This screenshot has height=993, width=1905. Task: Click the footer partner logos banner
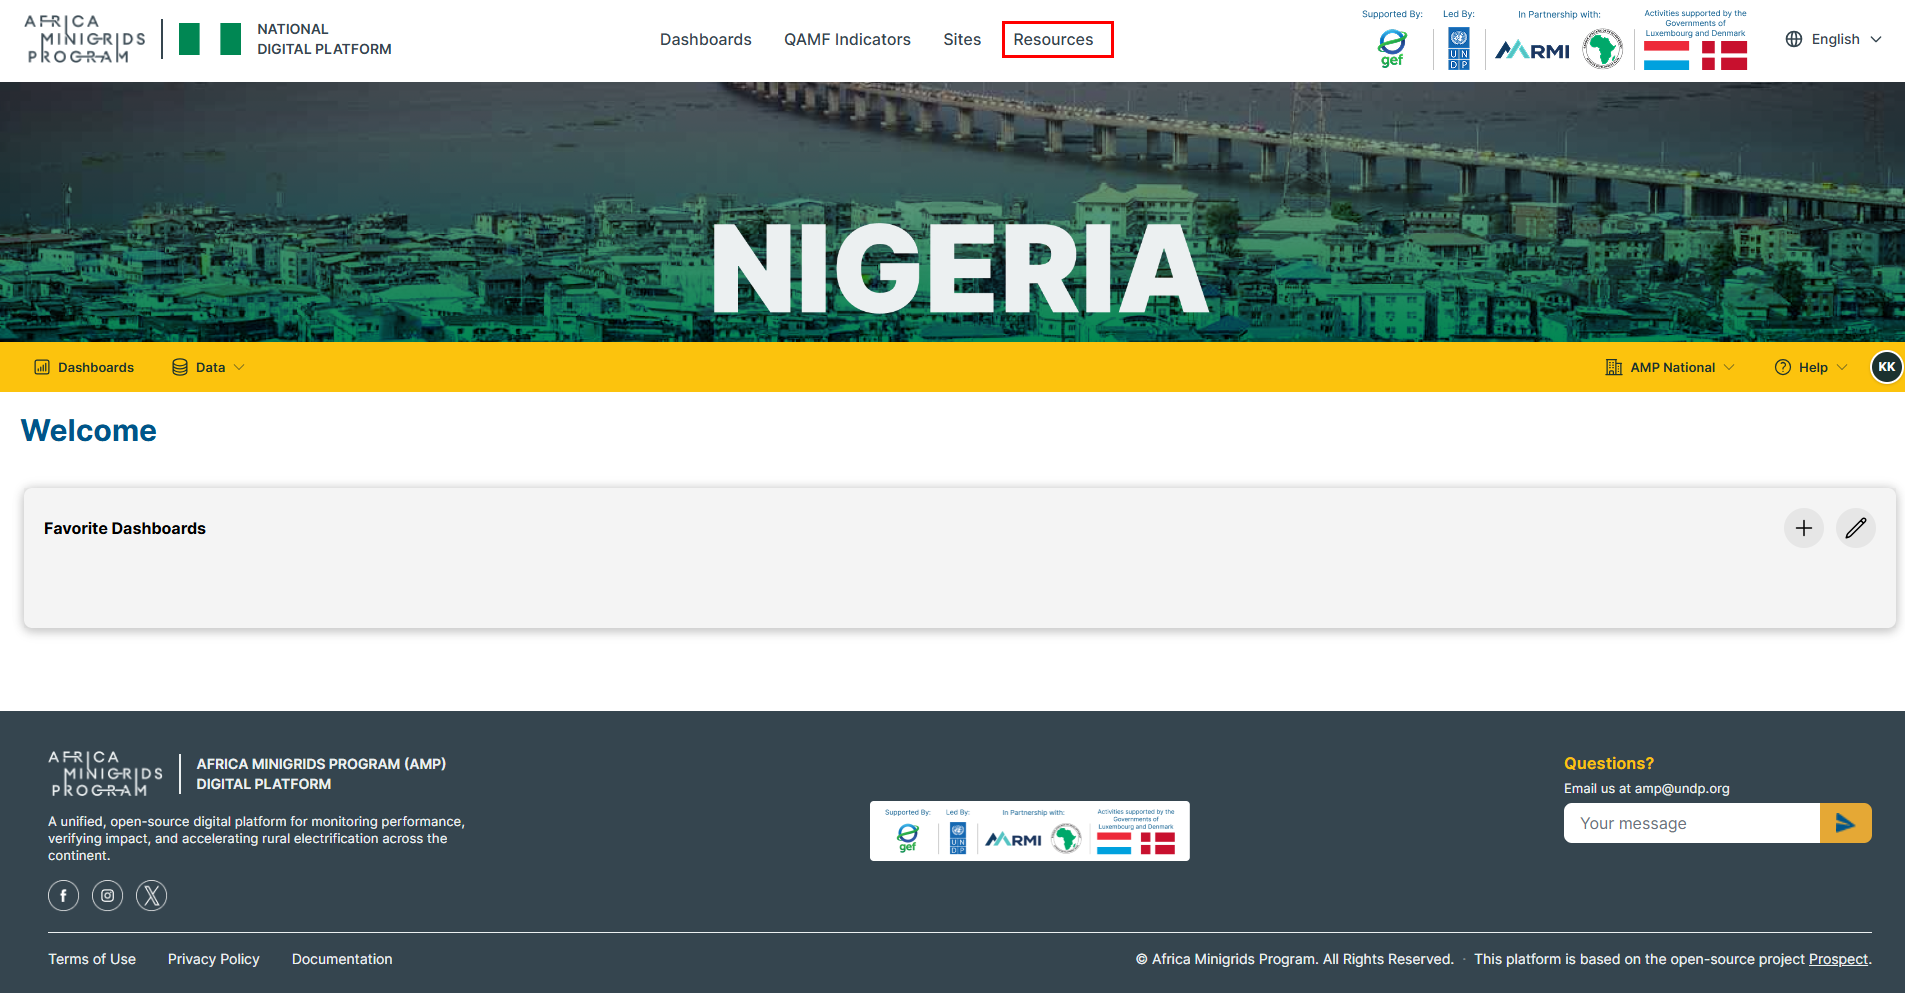click(x=1030, y=831)
